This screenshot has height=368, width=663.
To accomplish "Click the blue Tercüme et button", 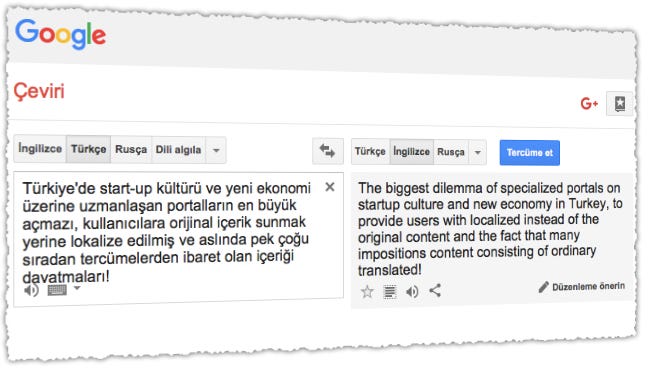I will pos(529,153).
